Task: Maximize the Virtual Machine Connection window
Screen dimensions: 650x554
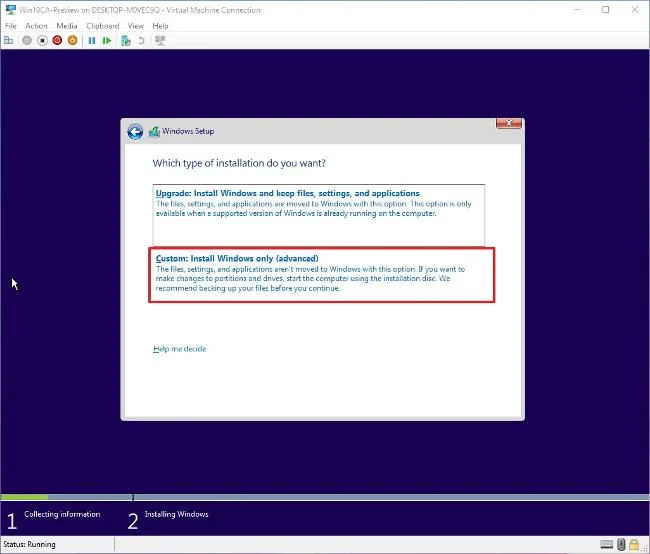Action: coord(605,10)
